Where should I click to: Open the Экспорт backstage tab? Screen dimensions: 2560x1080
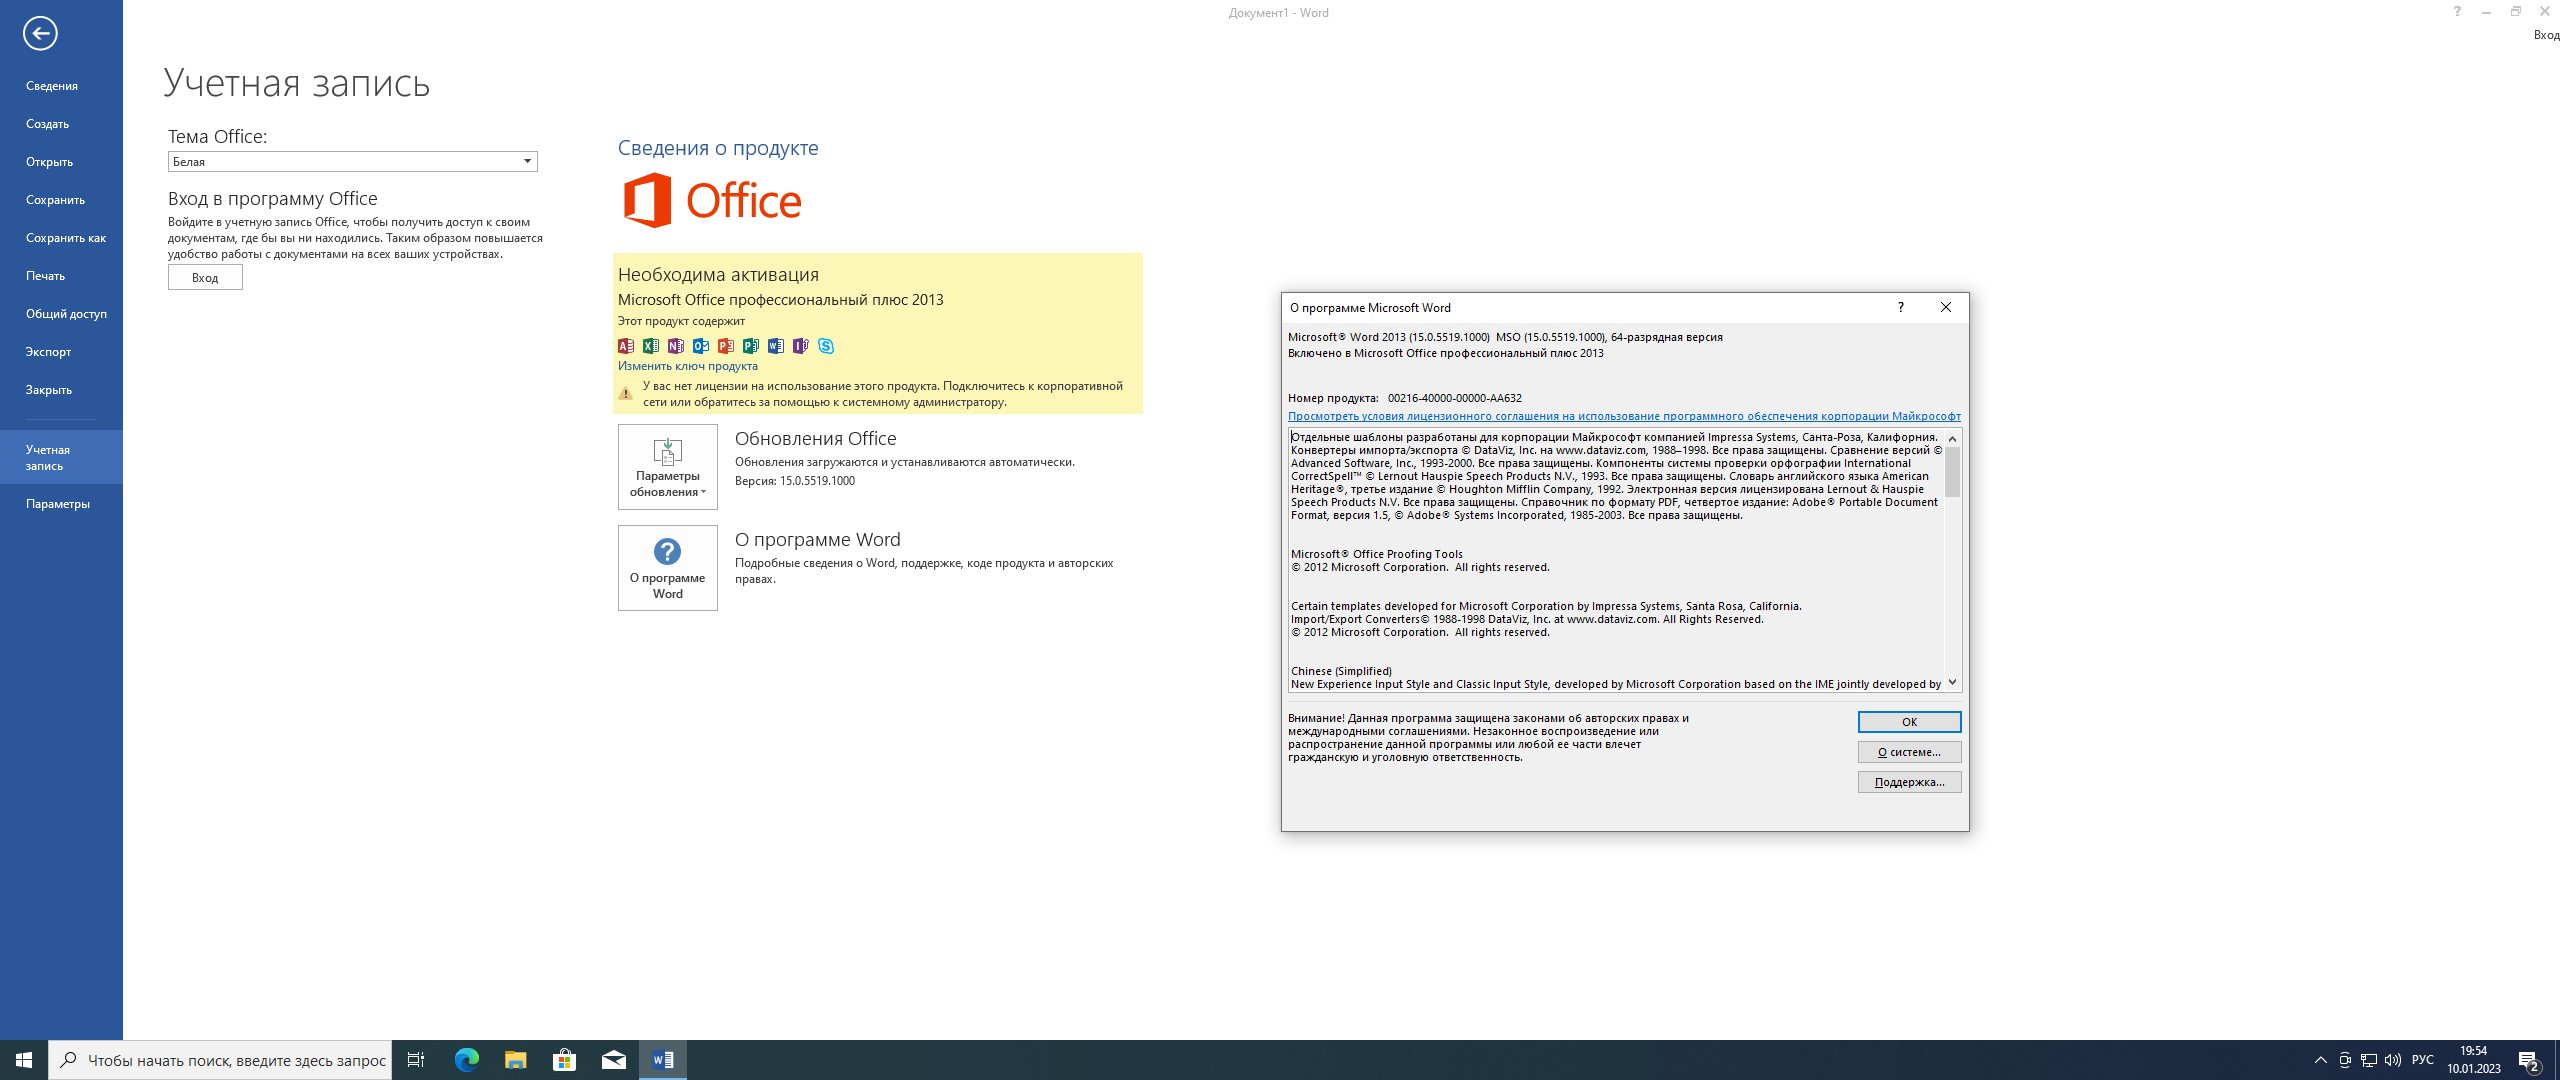tap(61, 352)
